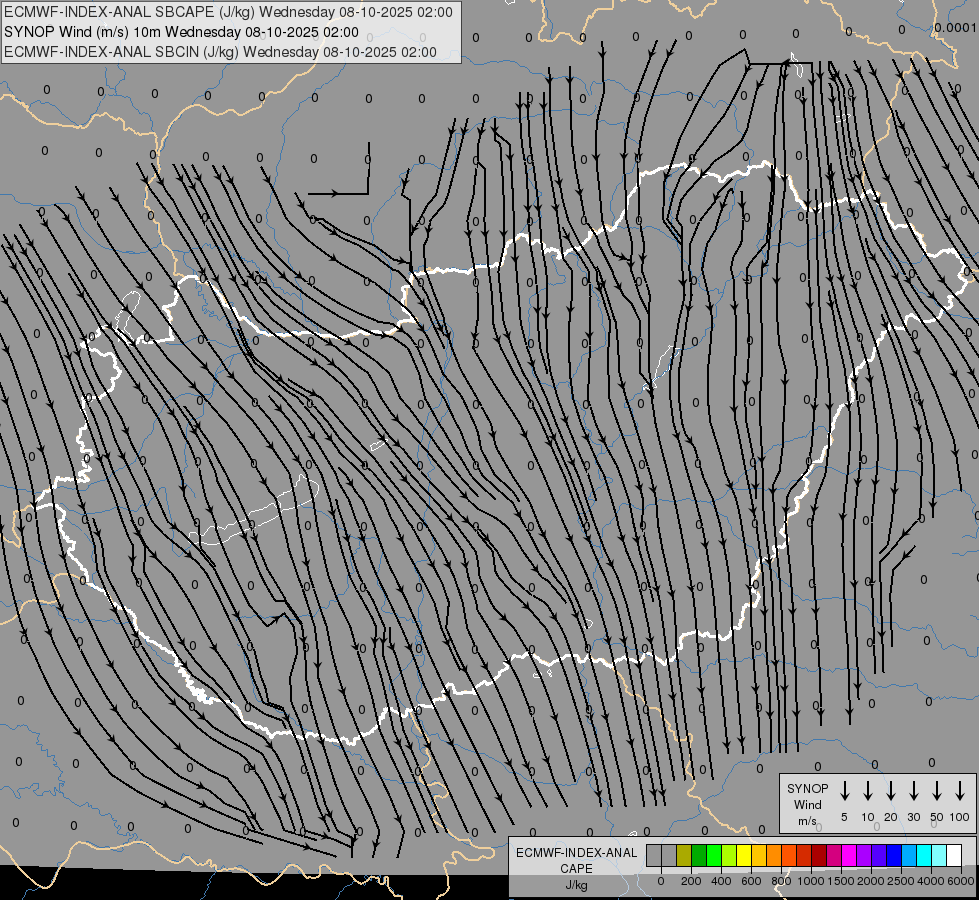Select the 50 m/s wind arrow in legend

937,791
